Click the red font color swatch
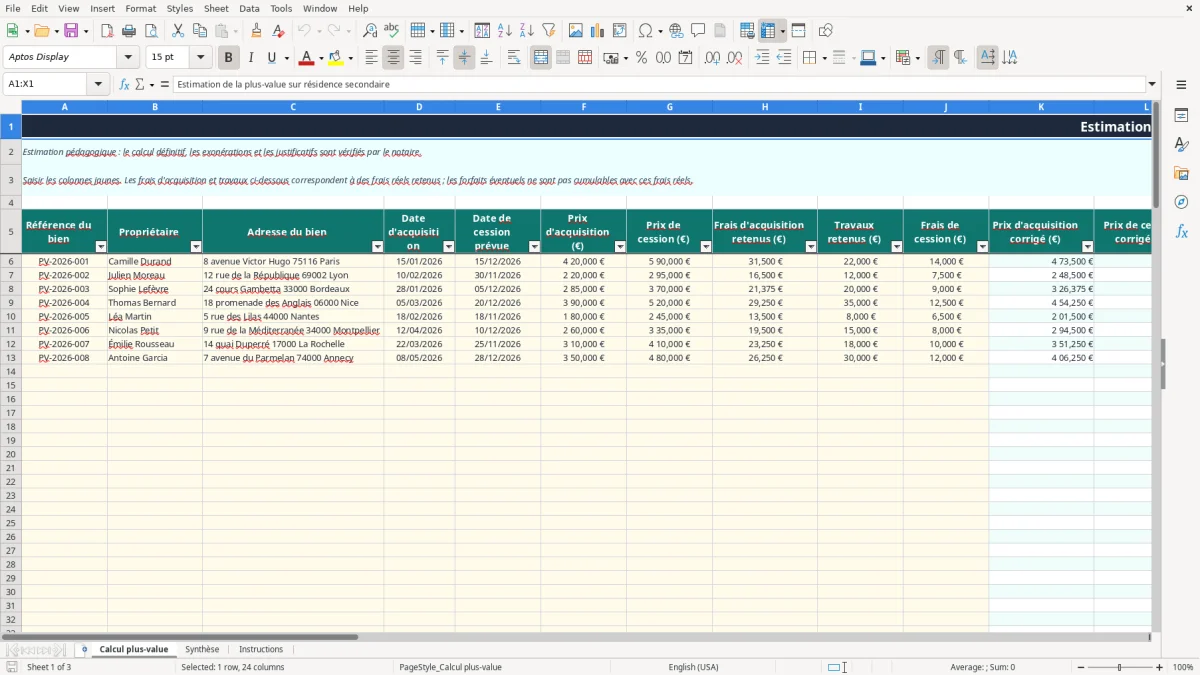The width and height of the screenshot is (1200, 675). (x=306, y=58)
